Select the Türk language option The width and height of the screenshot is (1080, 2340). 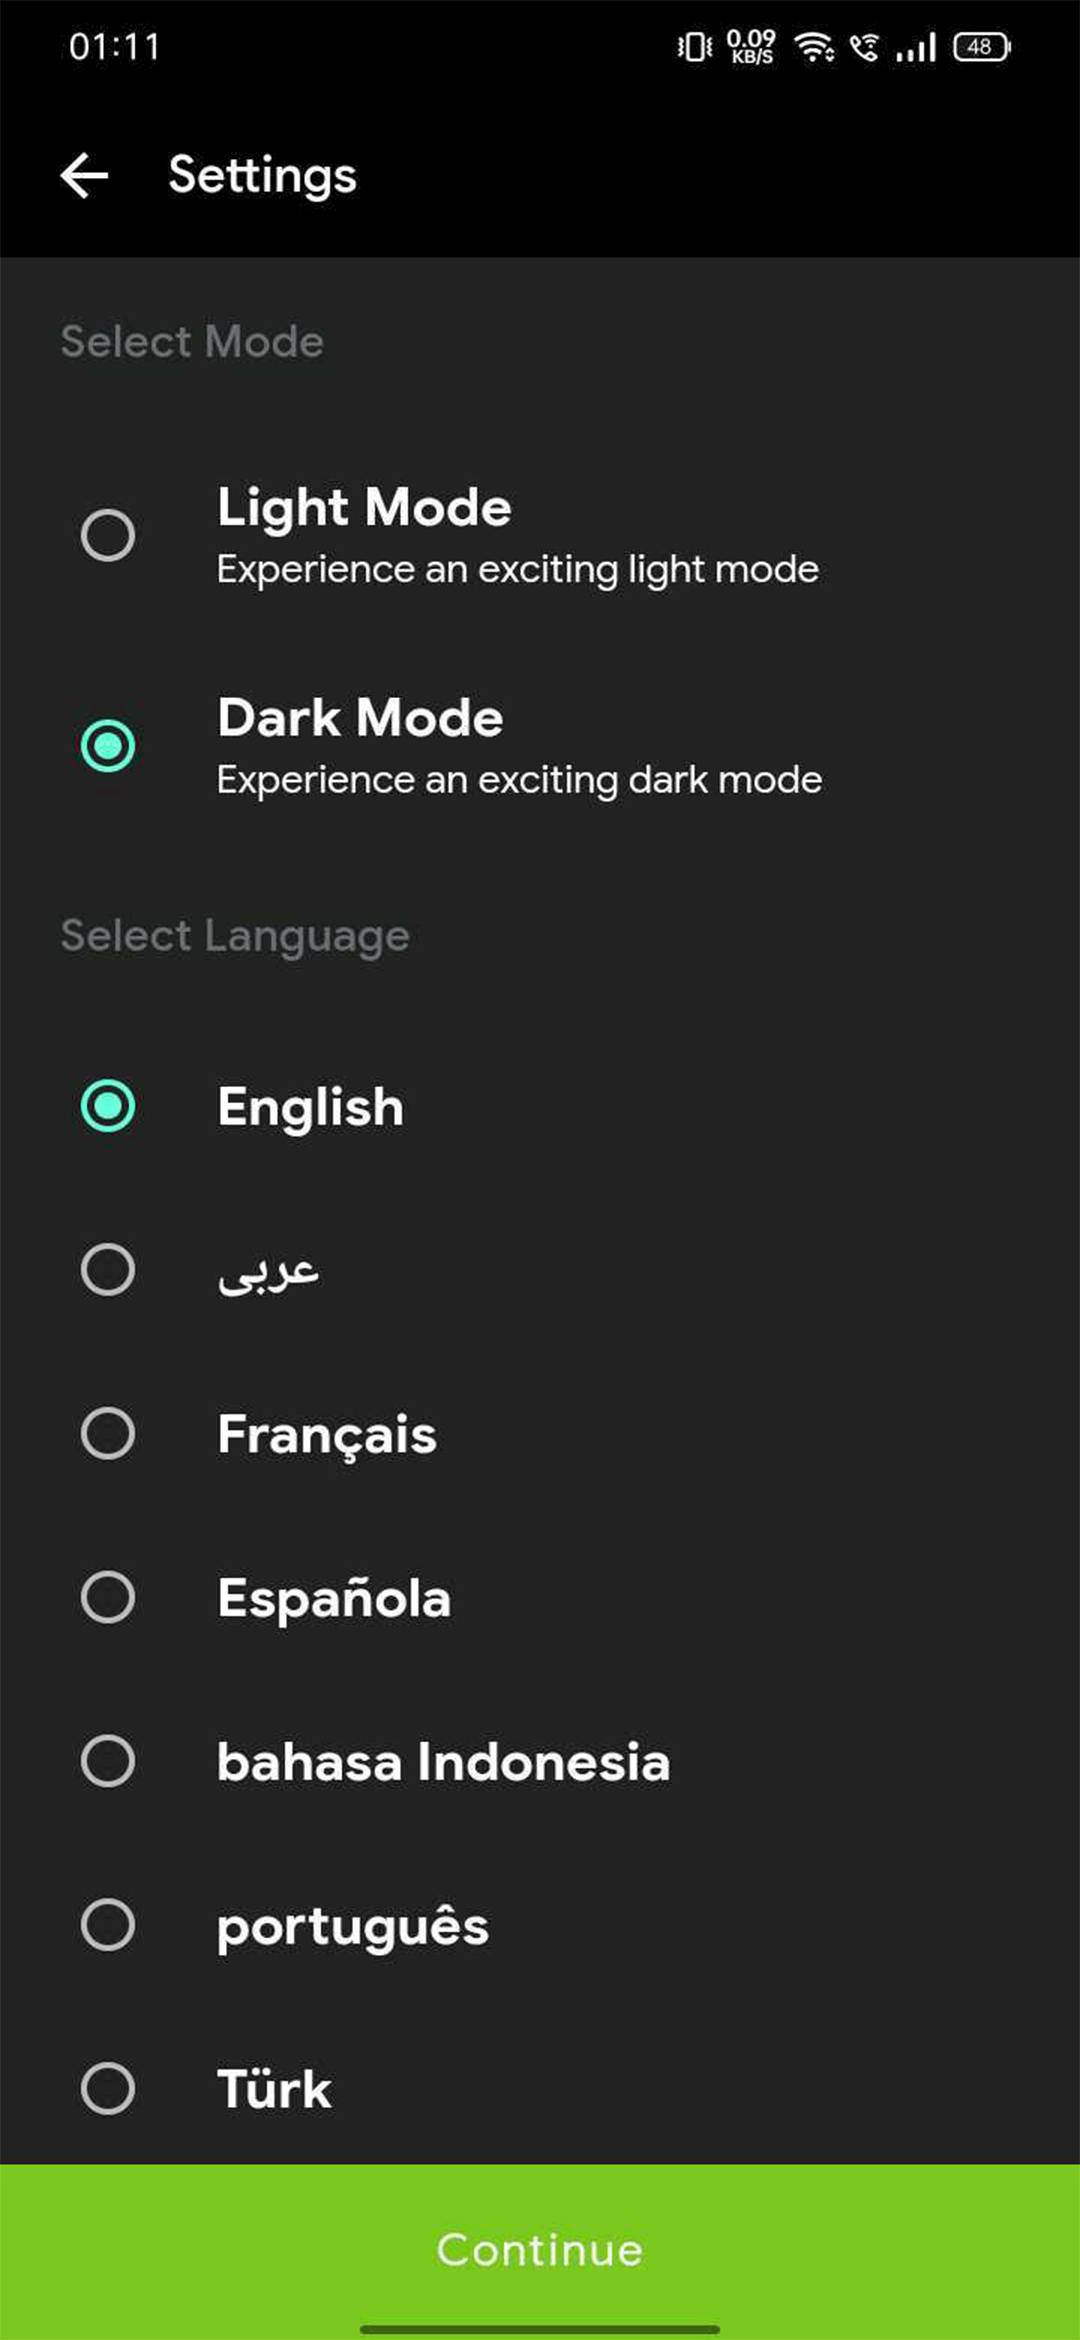(107, 2088)
